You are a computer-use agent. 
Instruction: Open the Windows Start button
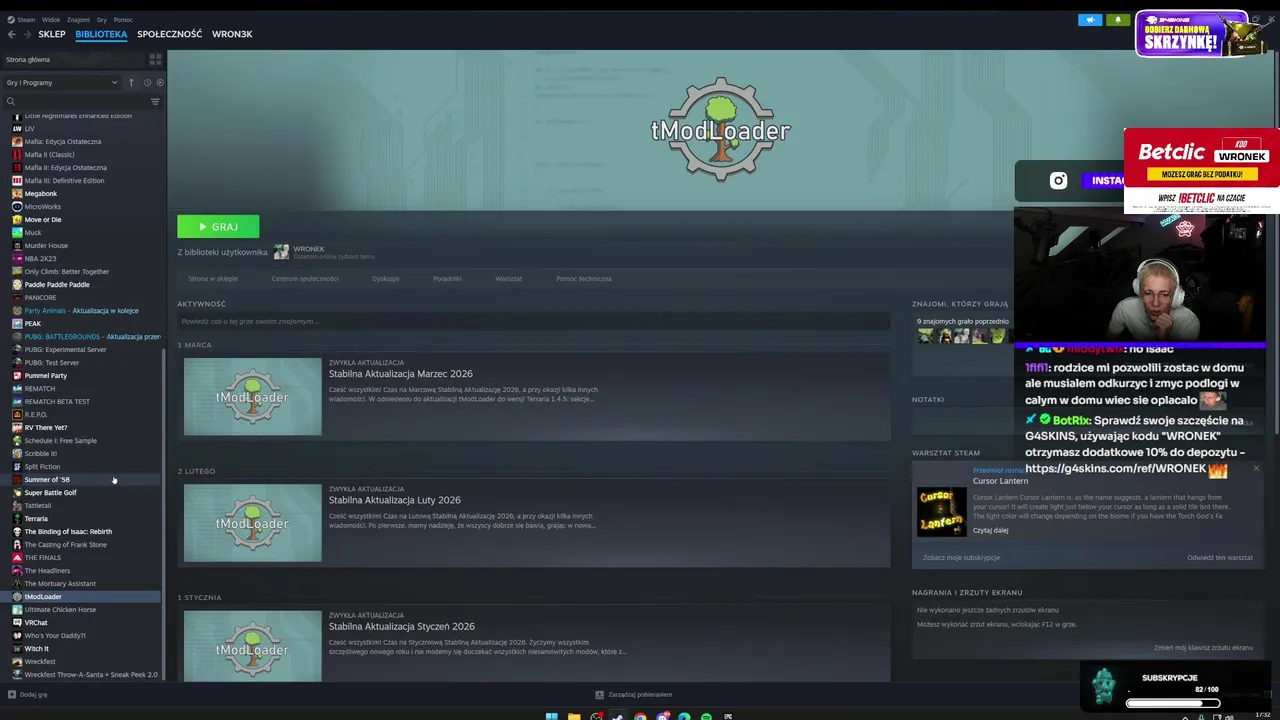pos(551,716)
